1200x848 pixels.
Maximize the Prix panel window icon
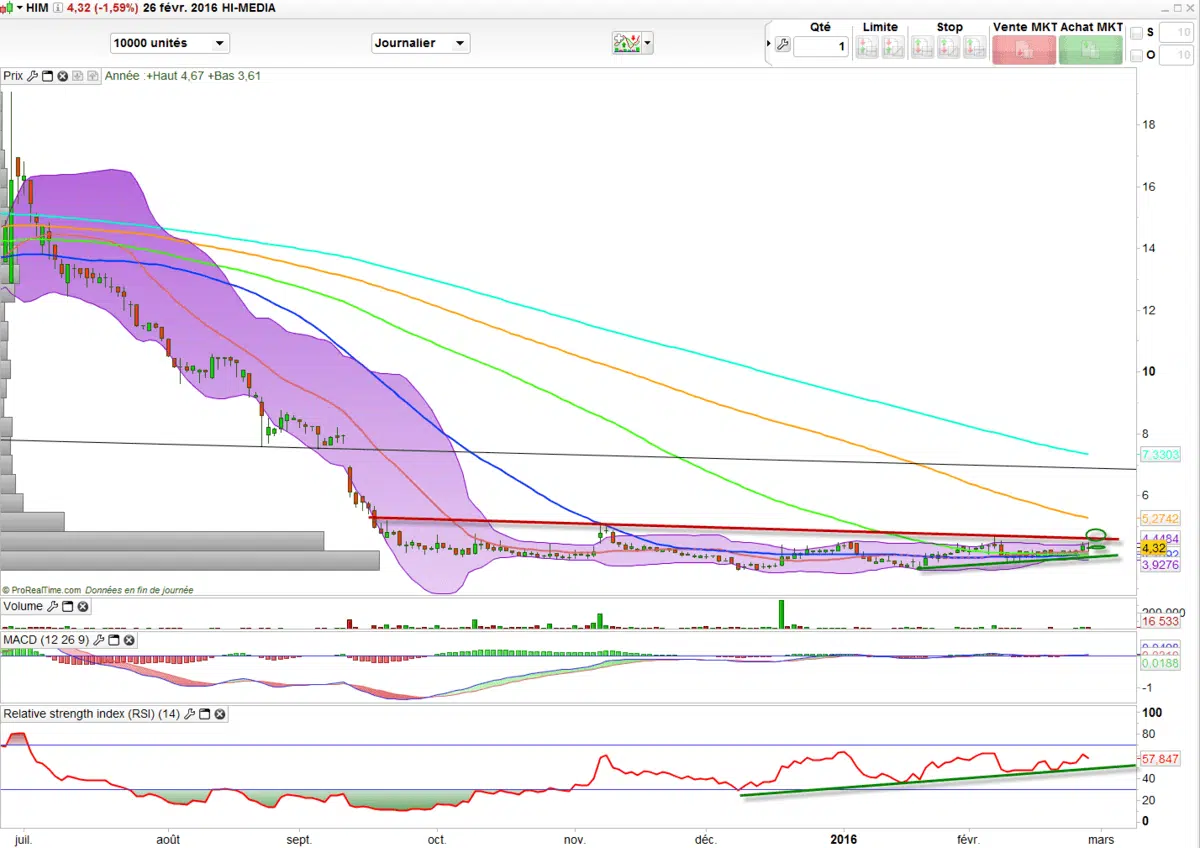point(47,75)
